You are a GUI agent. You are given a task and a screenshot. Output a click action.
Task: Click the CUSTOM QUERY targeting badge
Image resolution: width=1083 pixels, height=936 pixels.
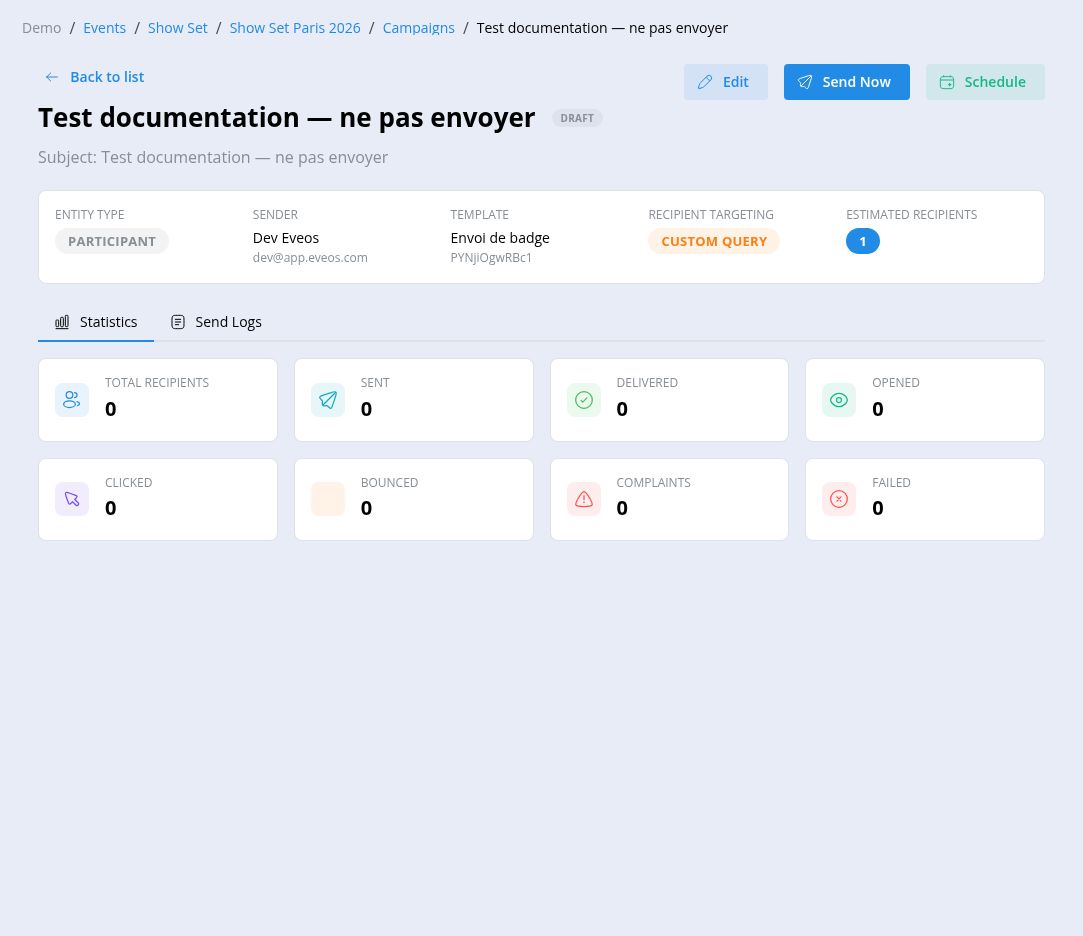[714, 241]
